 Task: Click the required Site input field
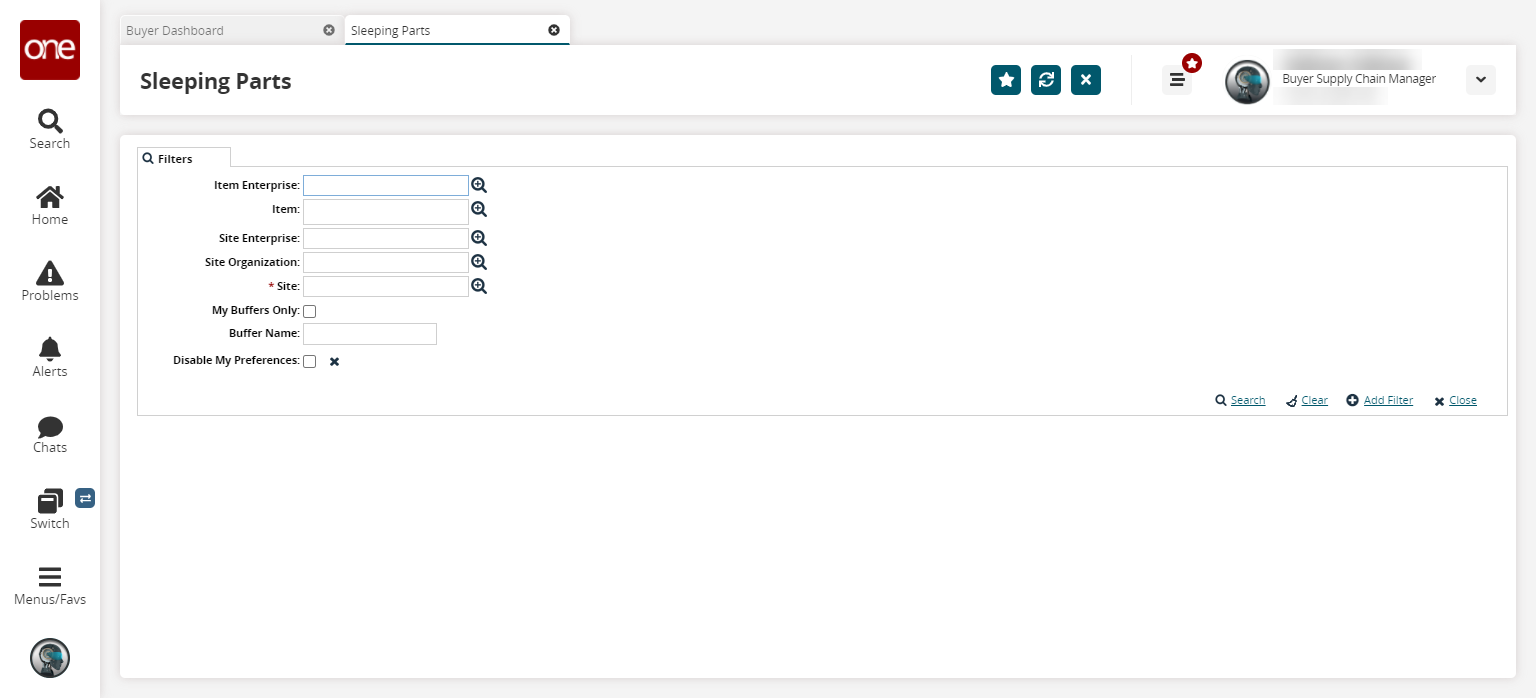(386, 286)
